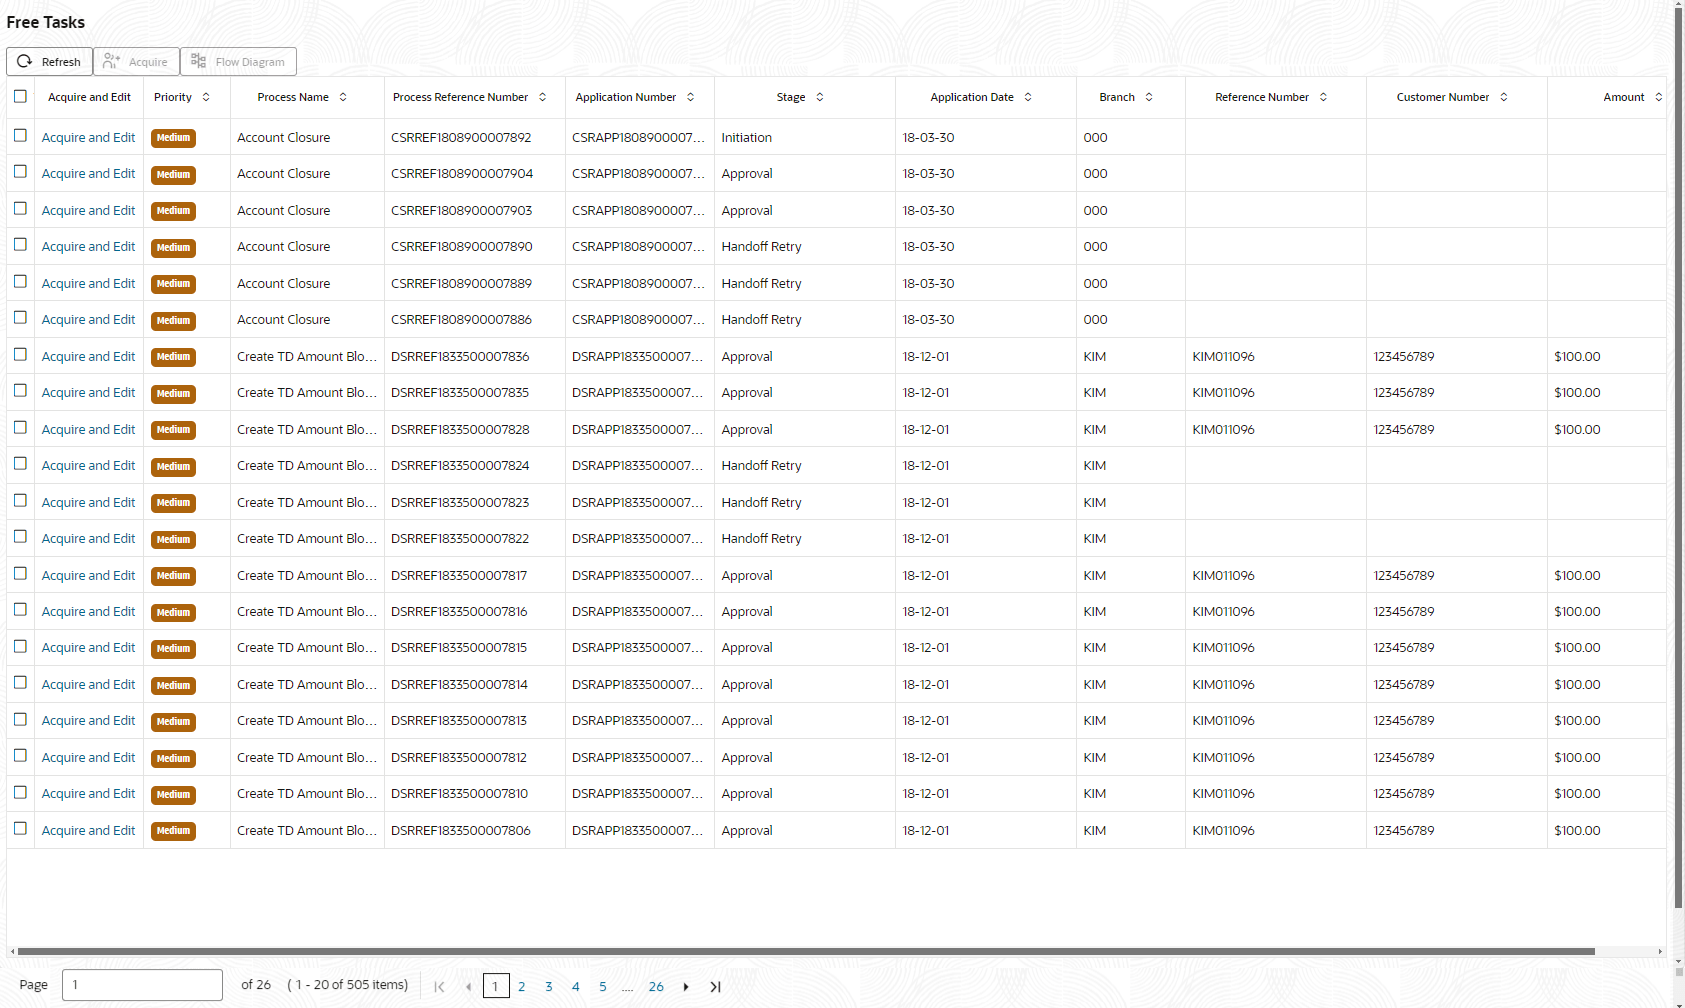Check row with reference DSRREF1833500007806
Screen dimensions: 1685x1008
coord(20,829)
